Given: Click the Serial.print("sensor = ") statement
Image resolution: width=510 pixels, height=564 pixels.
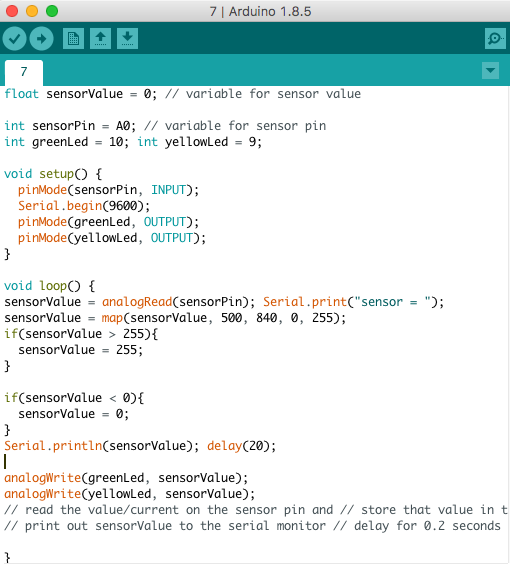Looking at the screenshot, I should coord(354,302).
